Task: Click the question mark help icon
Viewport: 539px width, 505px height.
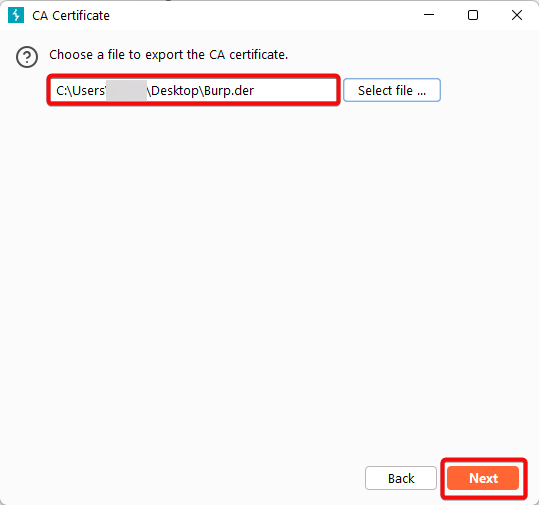Action: [x=27, y=57]
